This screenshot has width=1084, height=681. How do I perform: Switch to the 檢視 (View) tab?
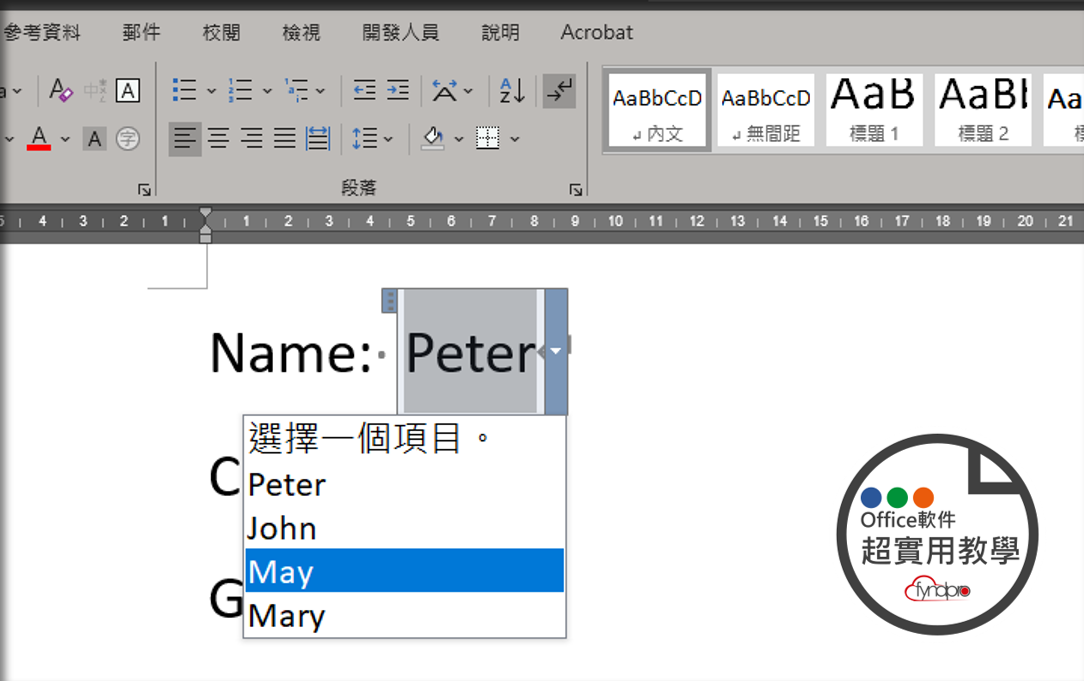coord(301,32)
